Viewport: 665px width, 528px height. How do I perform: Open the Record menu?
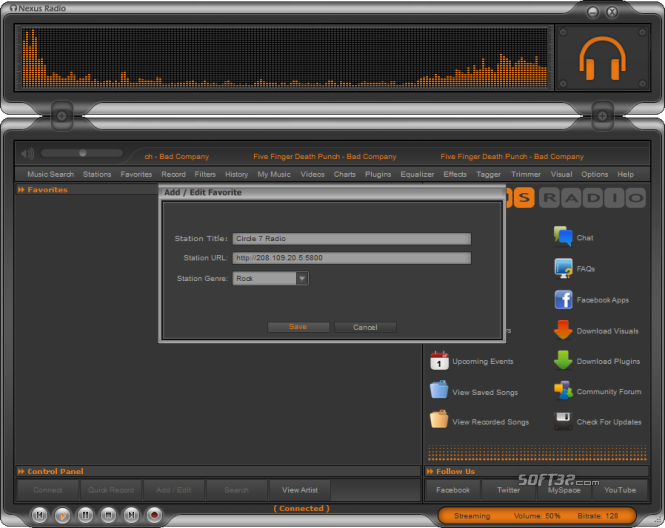(173, 174)
